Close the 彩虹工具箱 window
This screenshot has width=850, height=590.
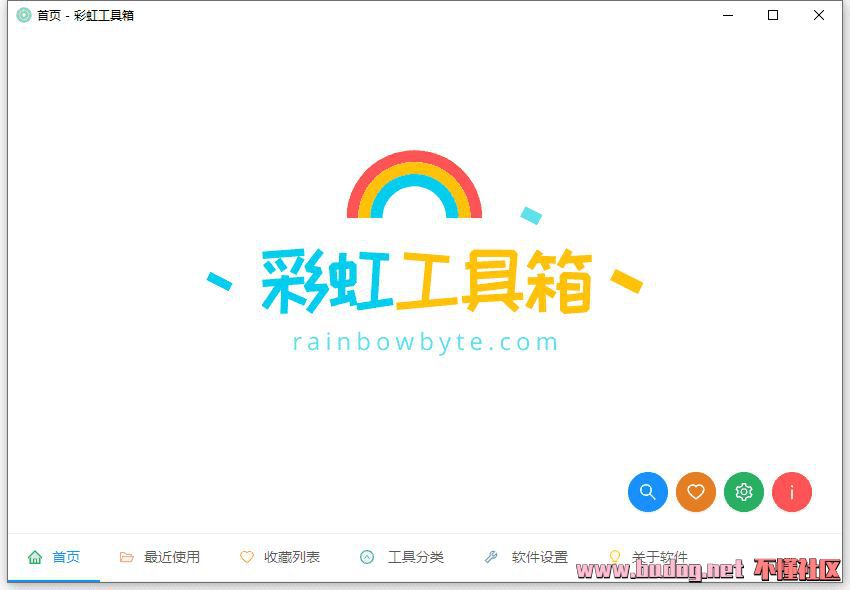(x=819, y=15)
